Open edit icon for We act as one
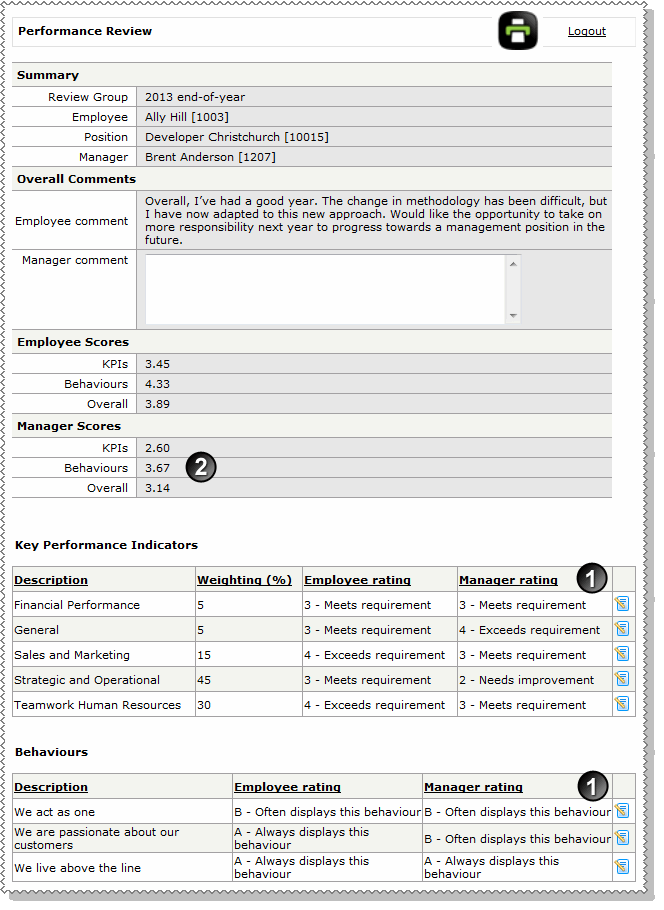 tap(622, 811)
